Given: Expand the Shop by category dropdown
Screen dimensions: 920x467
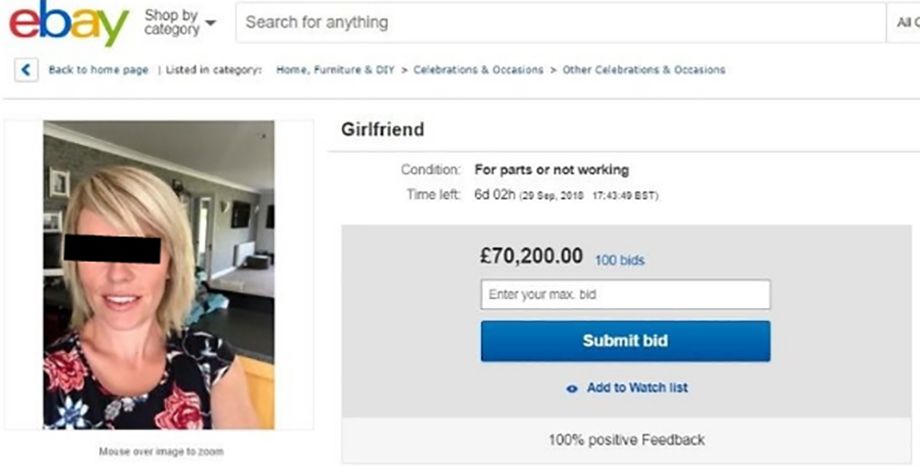Looking at the screenshot, I should click(x=180, y=22).
